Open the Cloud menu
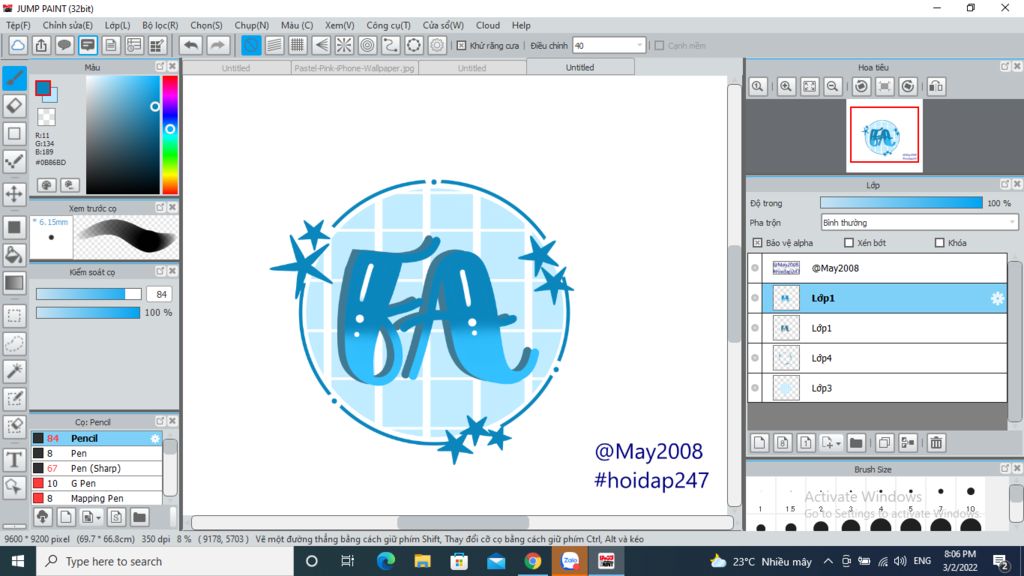 click(x=487, y=25)
